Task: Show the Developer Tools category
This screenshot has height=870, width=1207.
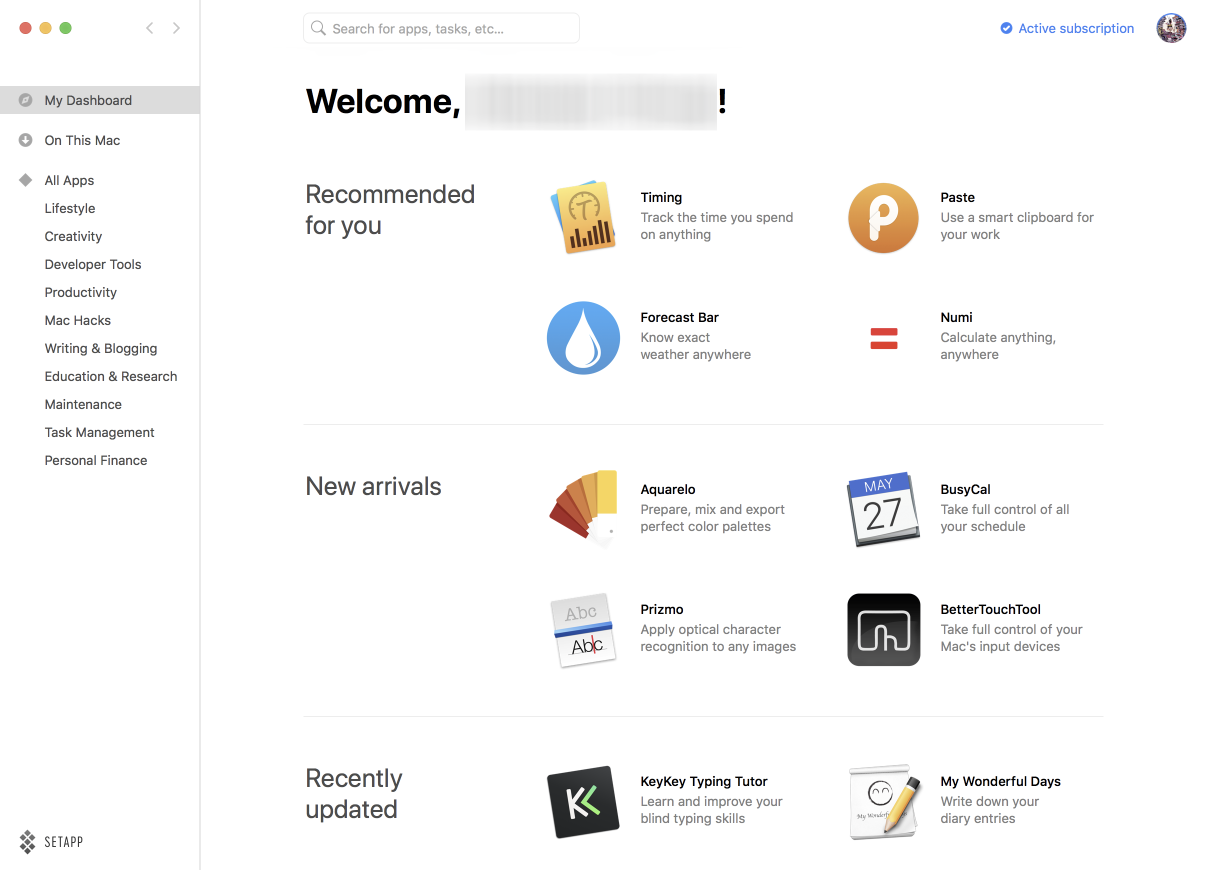Action: tap(93, 264)
